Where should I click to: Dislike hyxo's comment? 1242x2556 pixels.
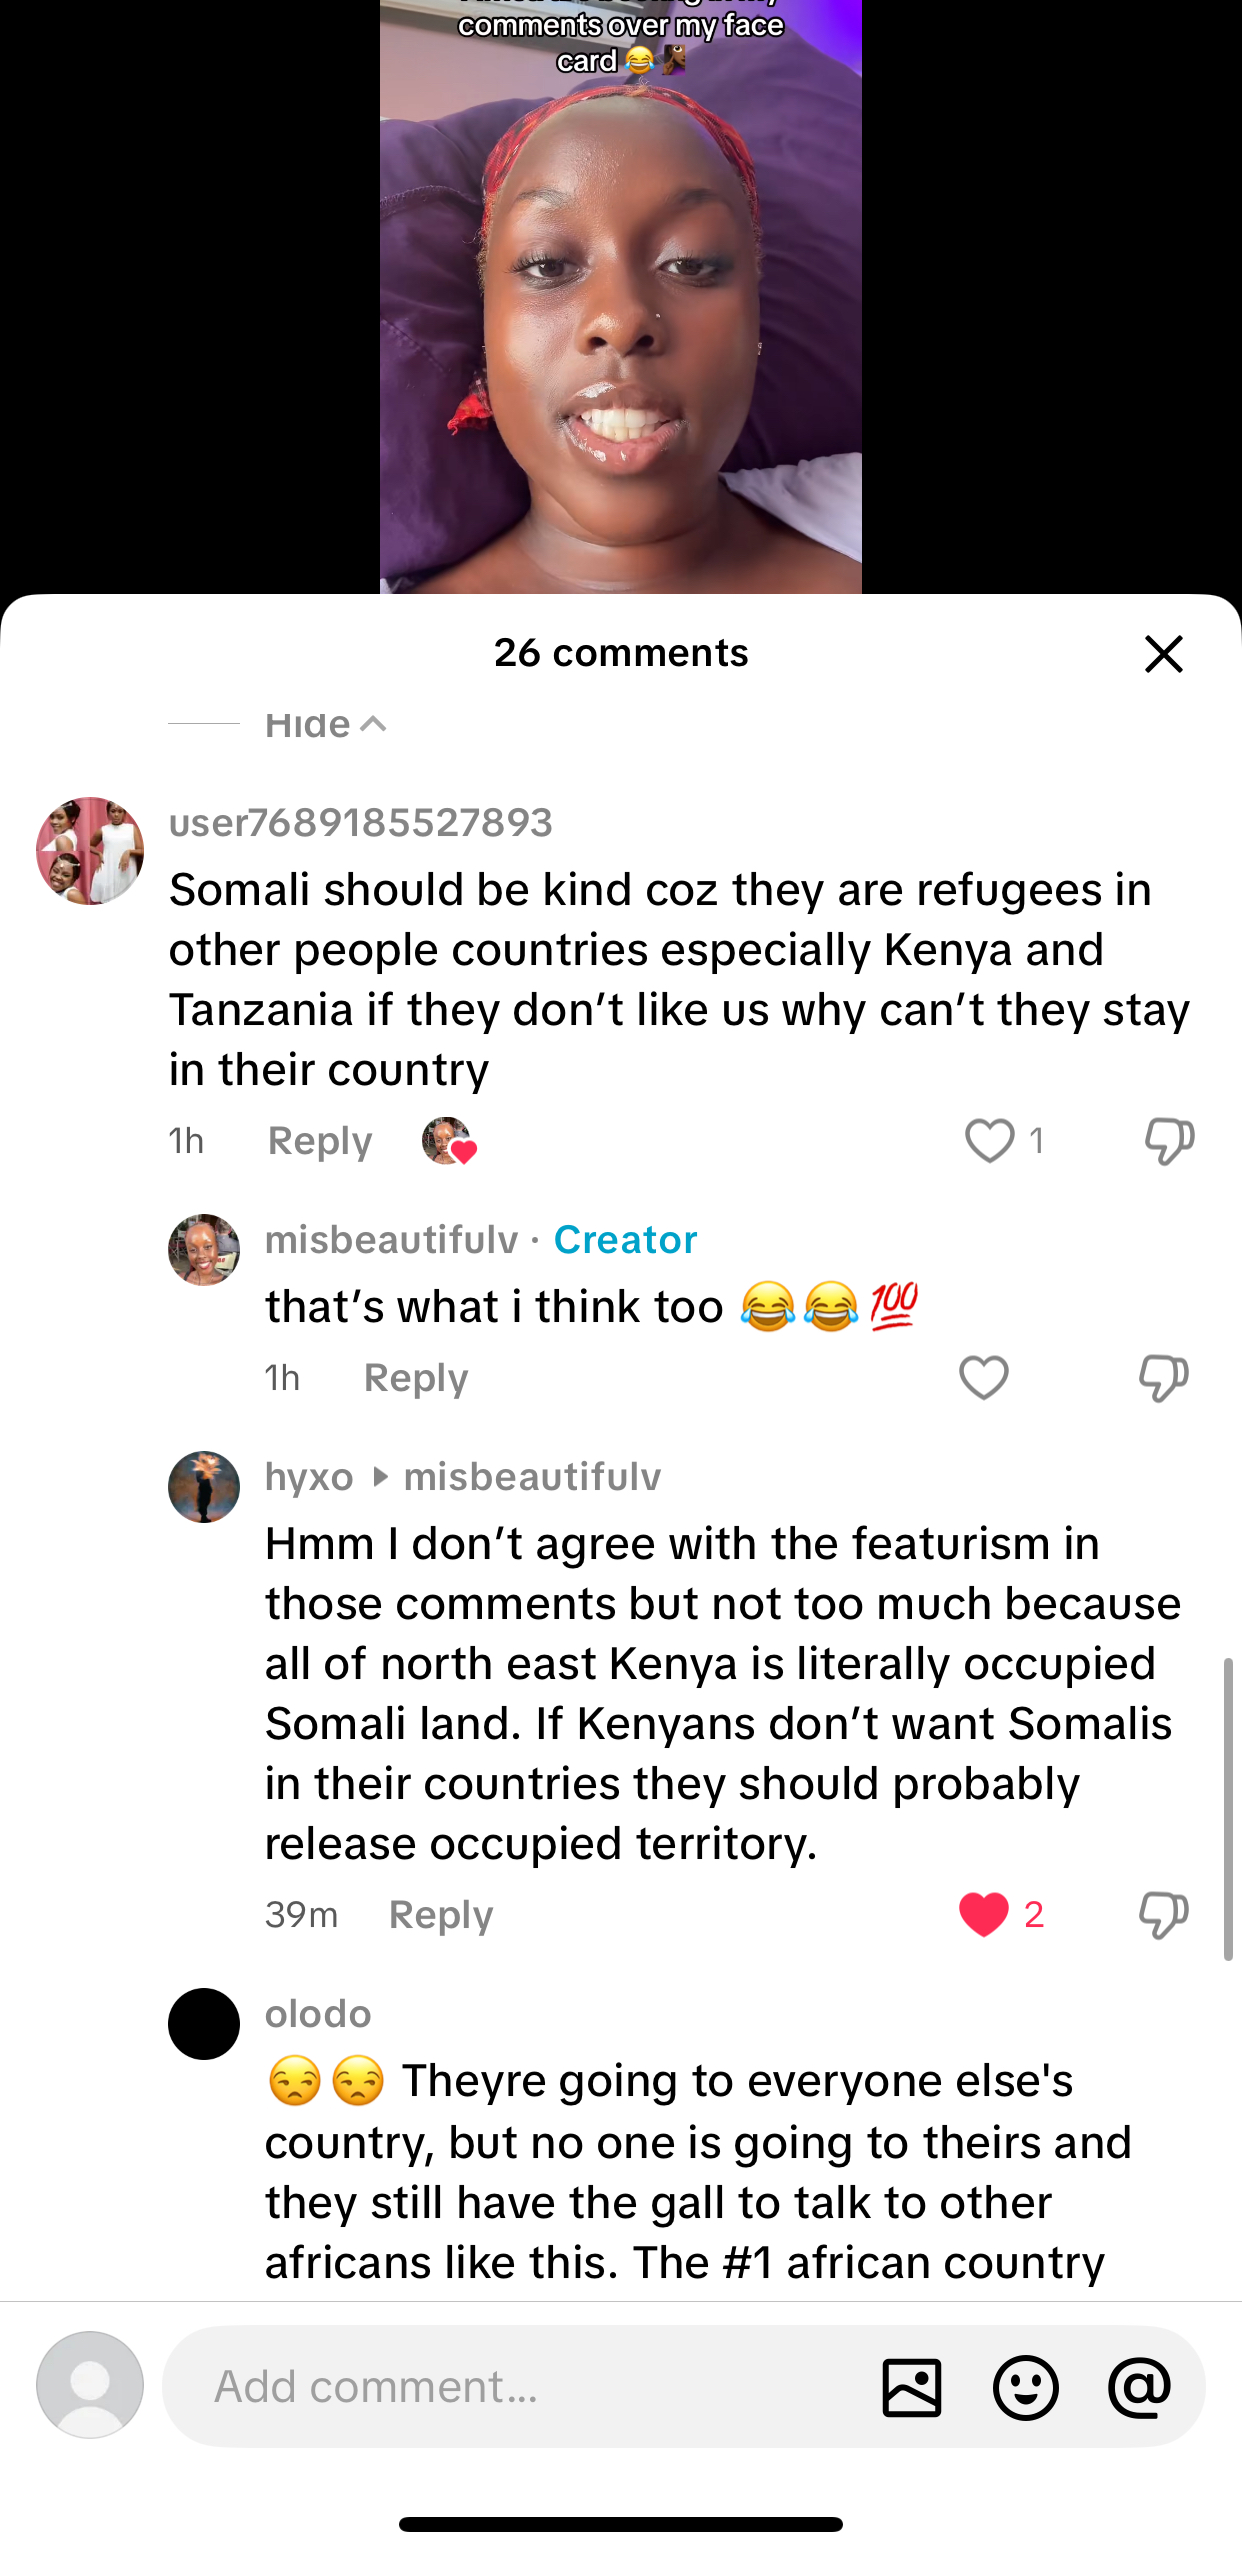click(x=1163, y=1914)
